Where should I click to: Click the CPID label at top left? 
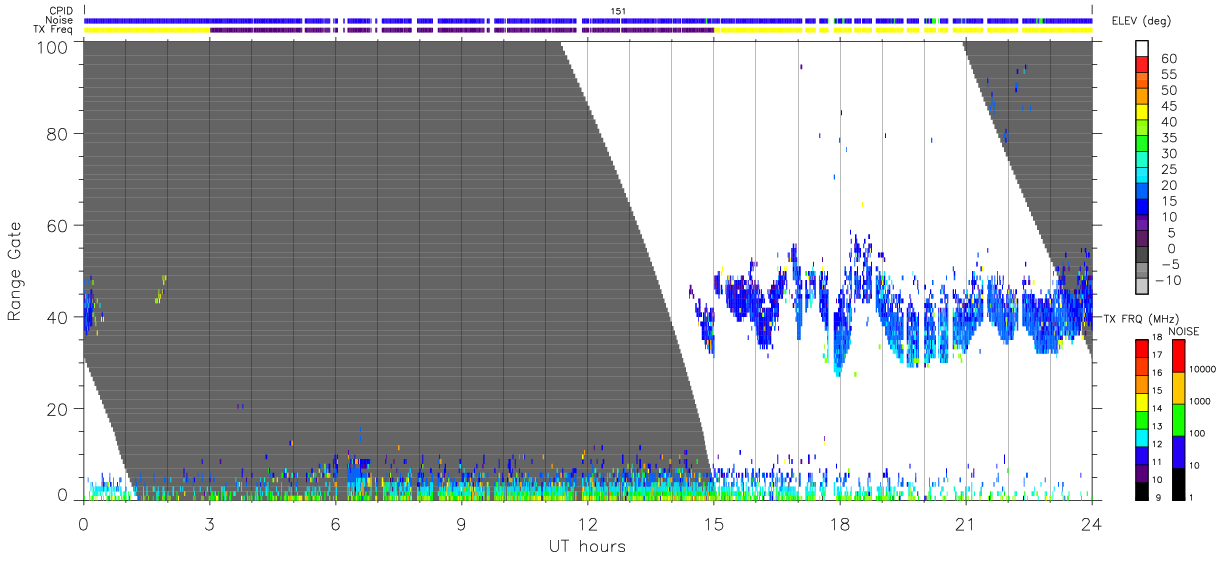[x=62, y=11]
